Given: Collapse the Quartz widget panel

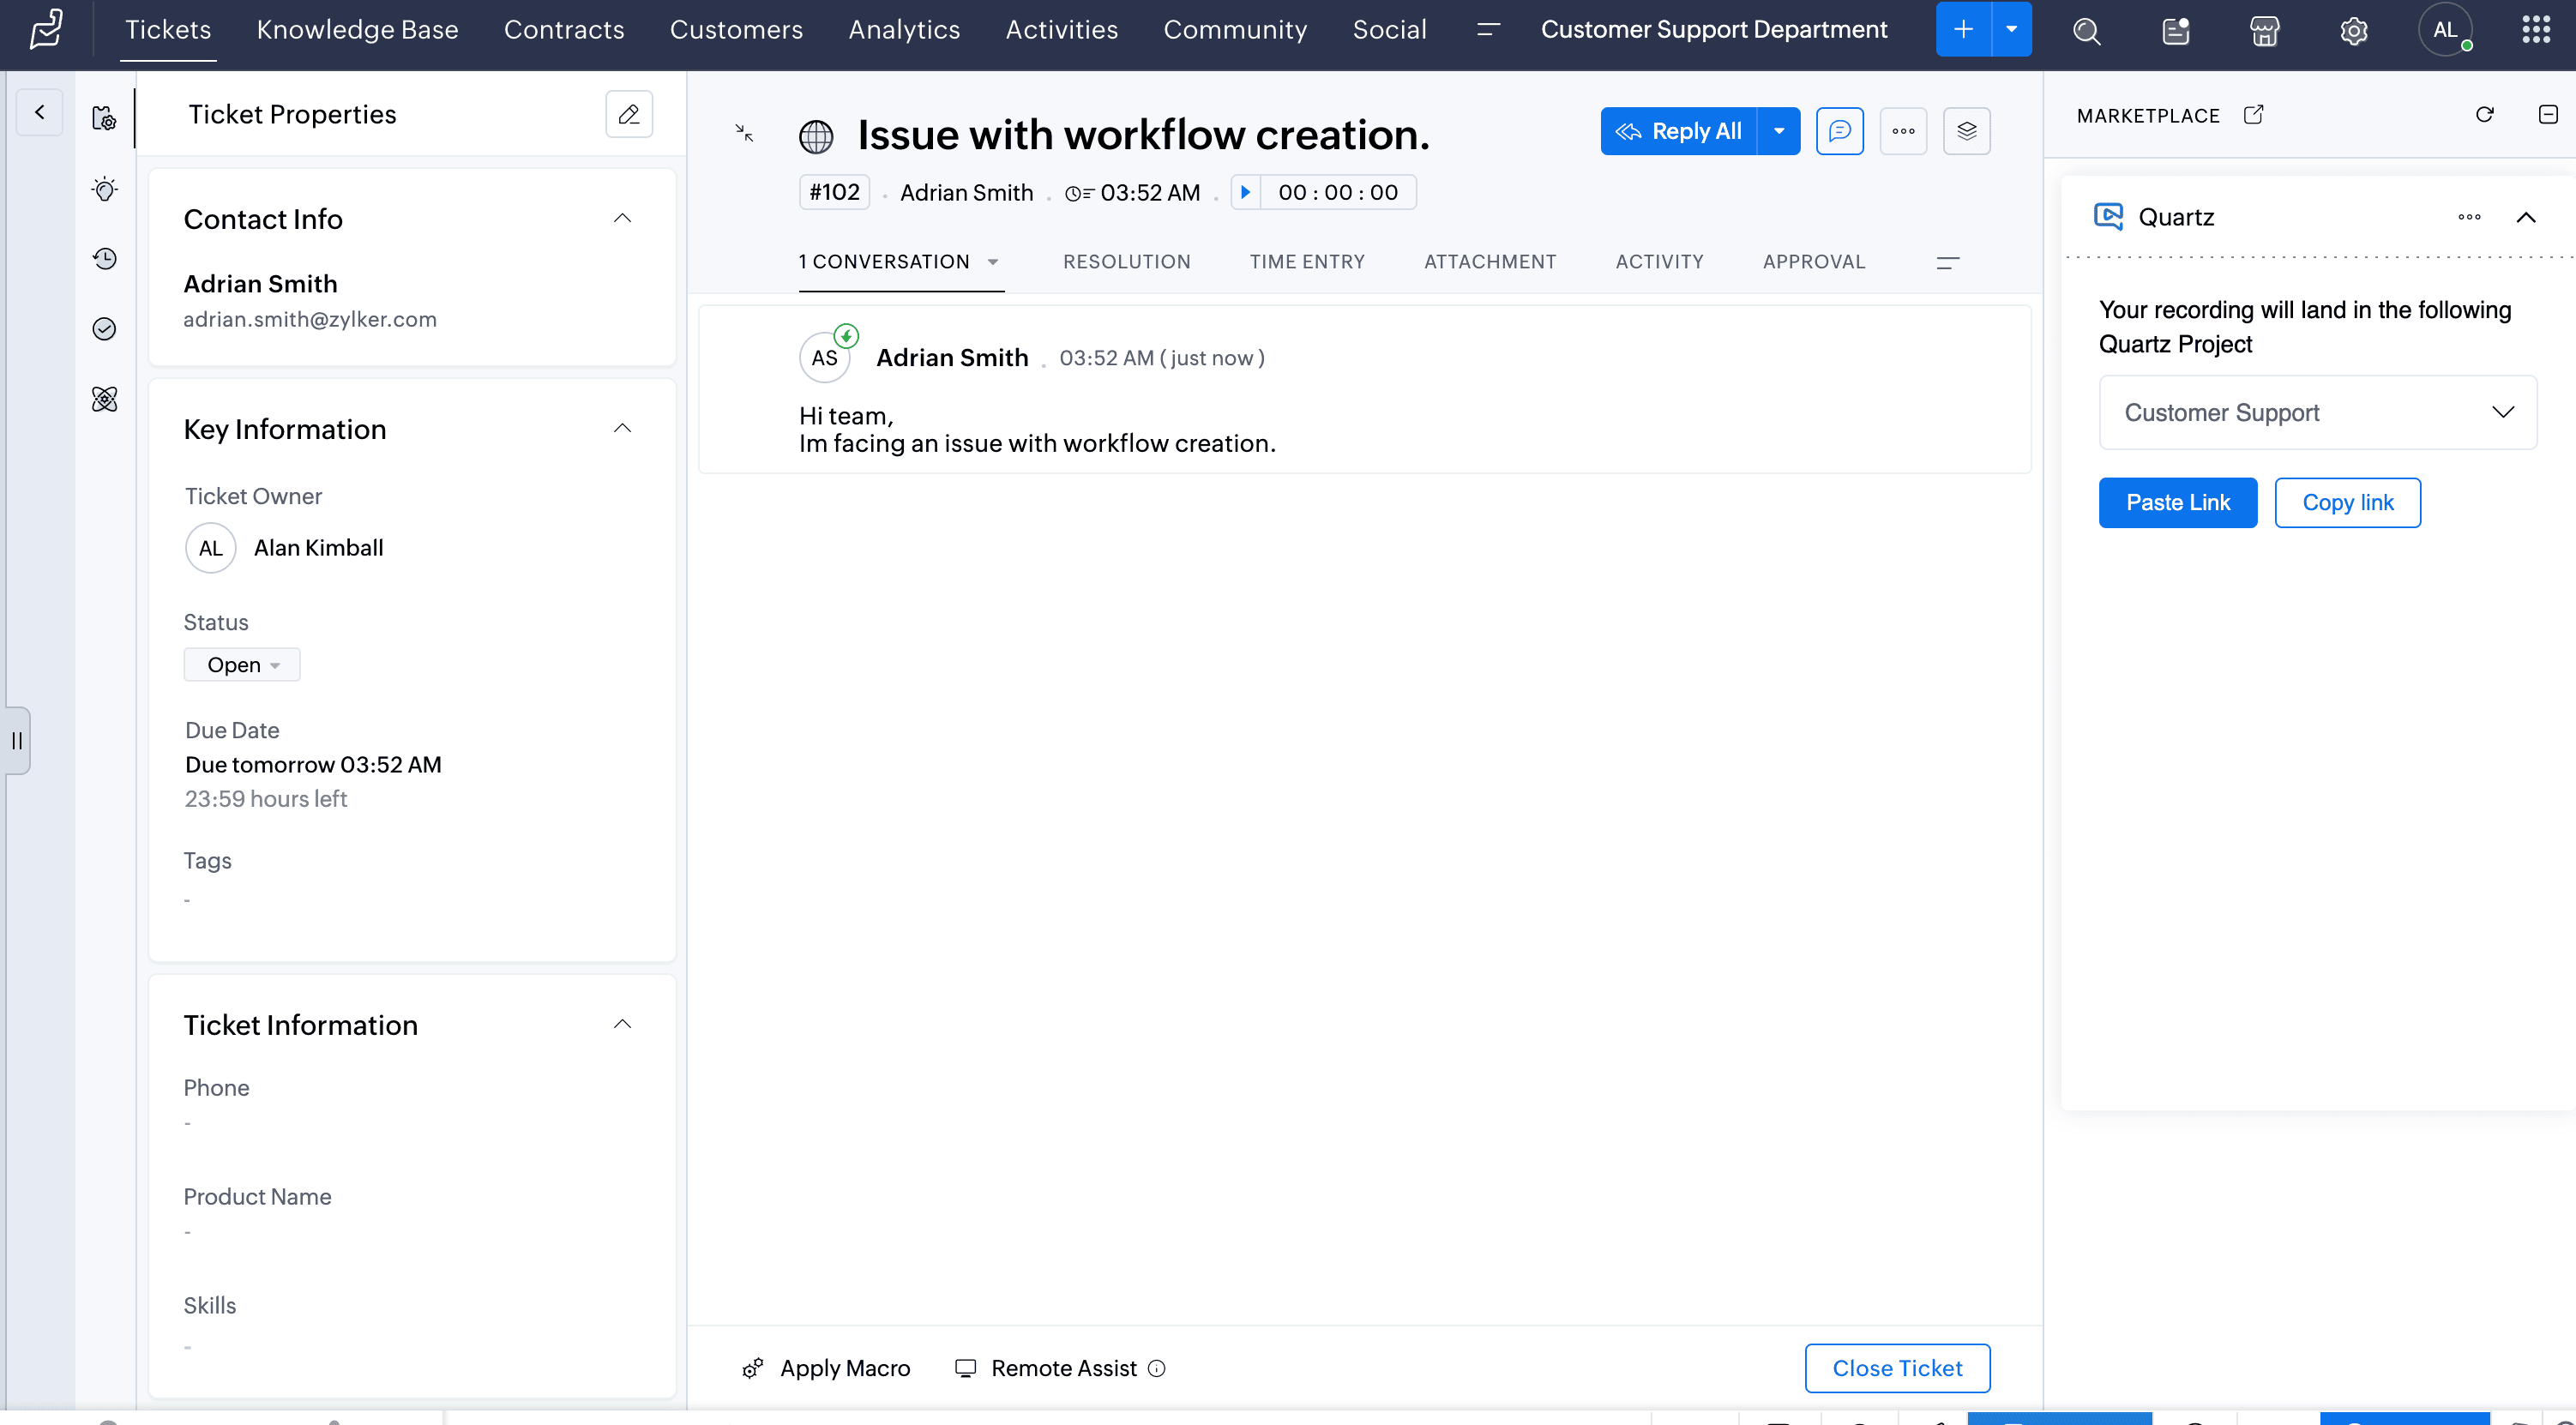Looking at the screenshot, I should [2525, 217].
